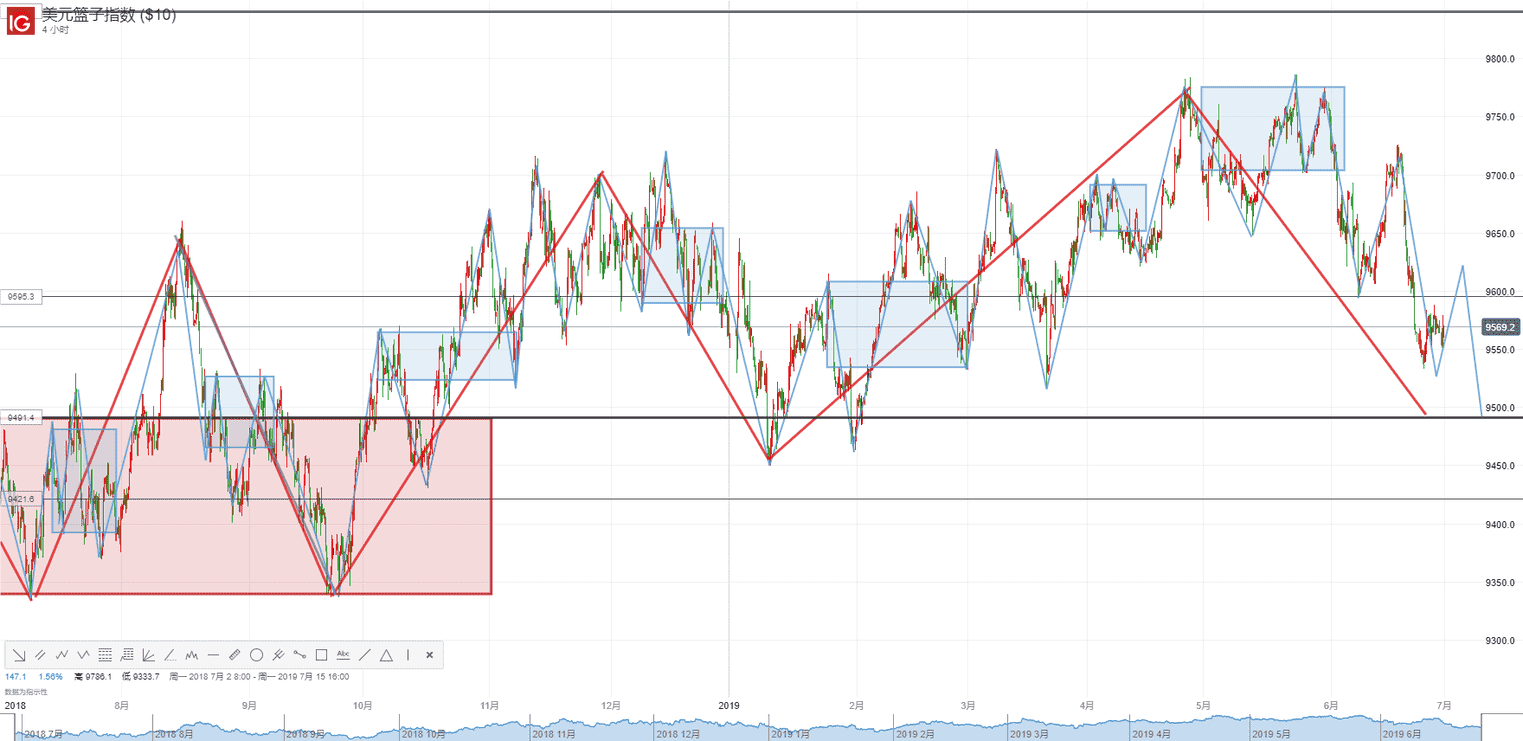The width and height of the screenshot is (1523, 741).
Task: Select the rectangle drawing tool
Action: (x=321, y=655)
